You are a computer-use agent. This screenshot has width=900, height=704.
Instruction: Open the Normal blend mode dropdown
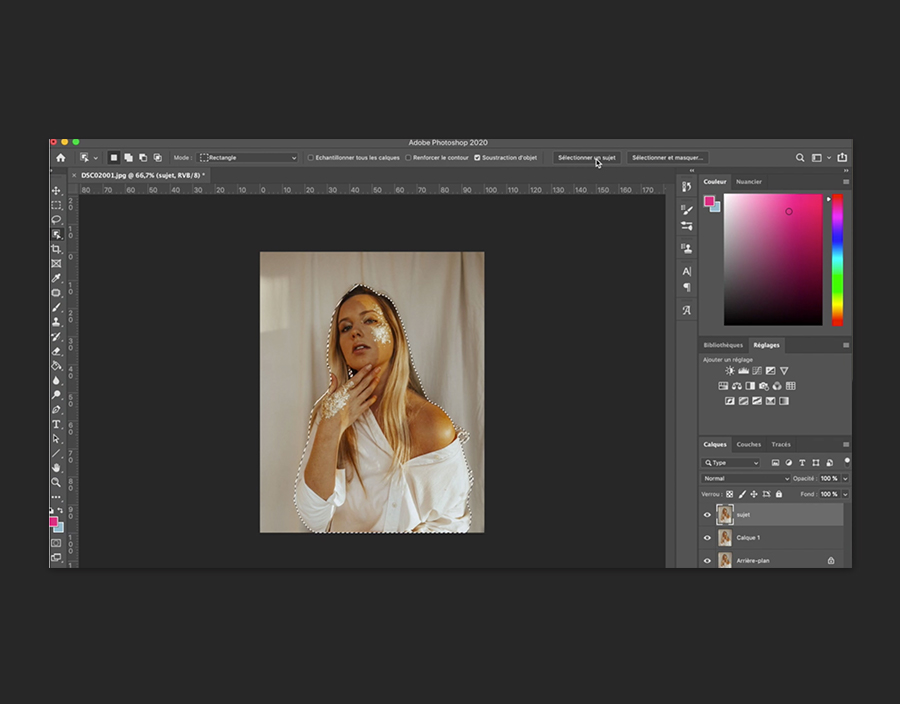pyautogui.click(x=745, y=479)
